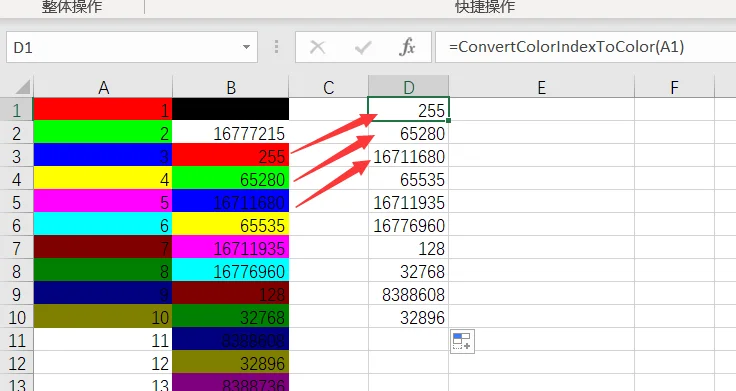Select row 5 header
The width and height of the screenshot is (736, 391).
16,202
